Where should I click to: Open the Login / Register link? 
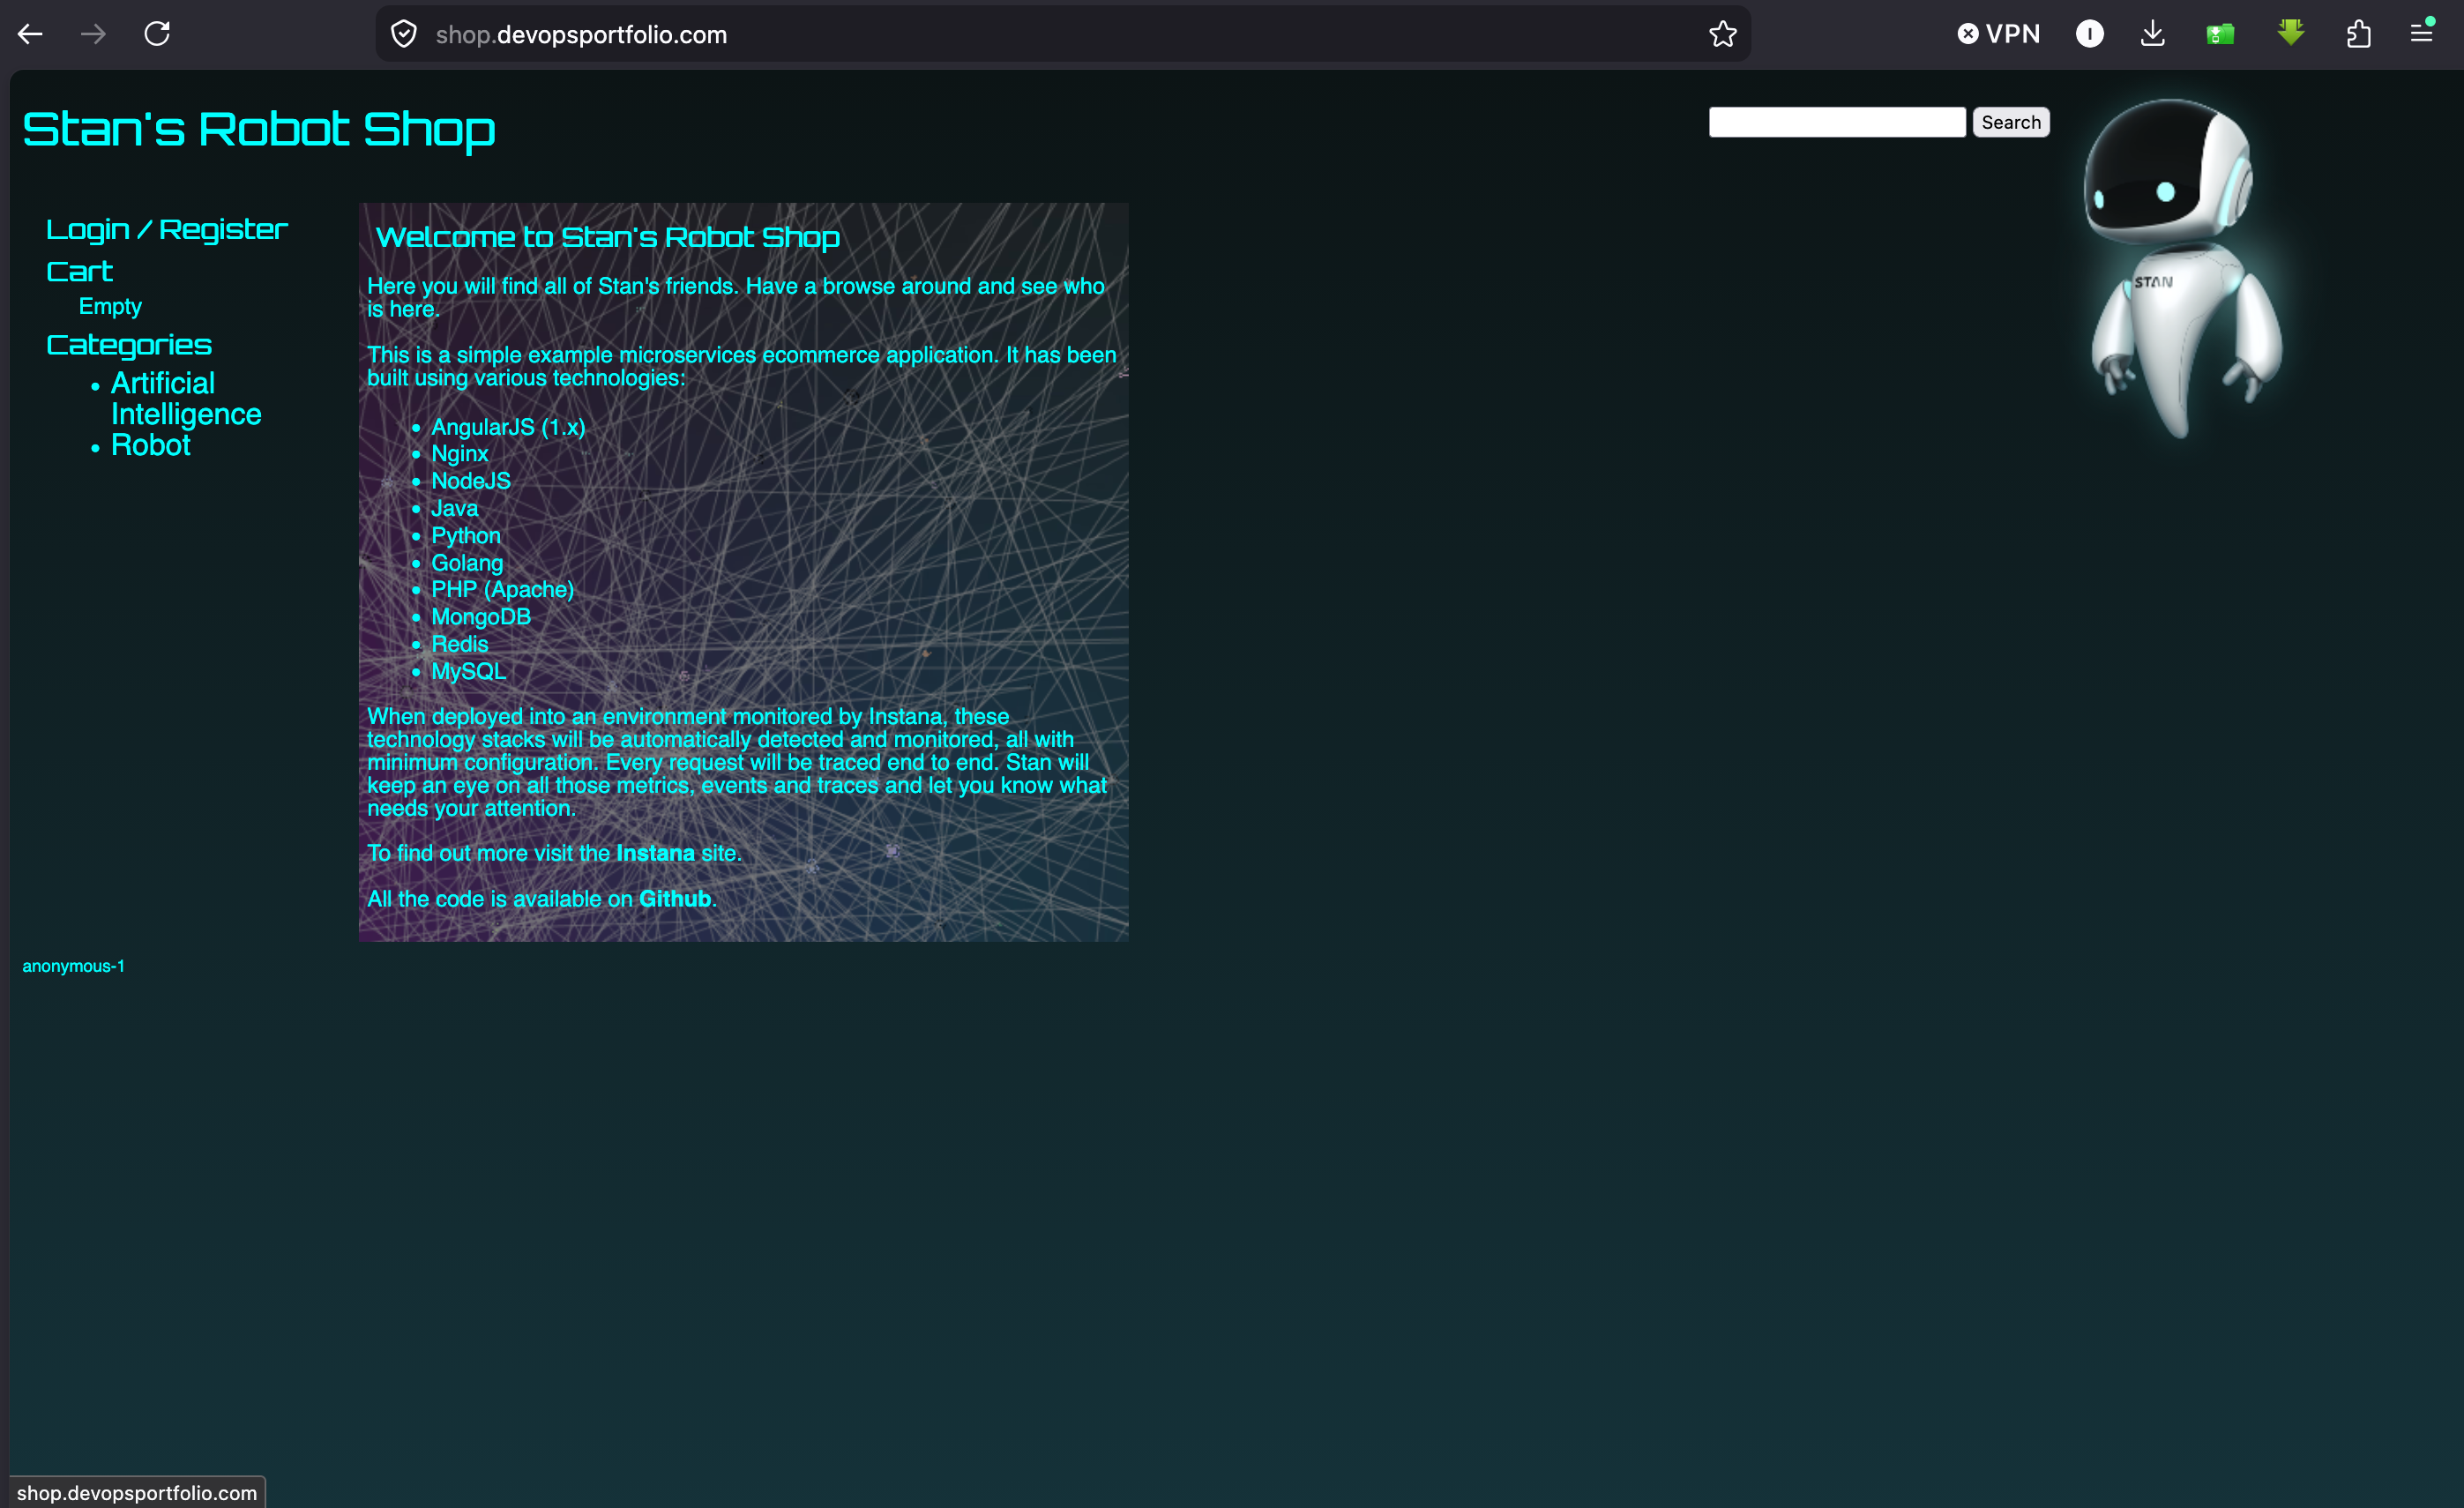(167, 229)
